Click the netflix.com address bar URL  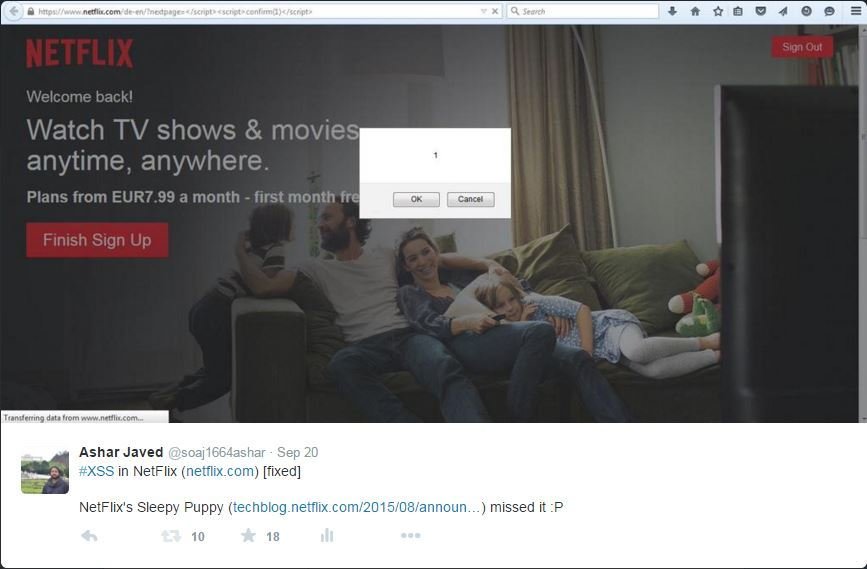coord(175,12)
